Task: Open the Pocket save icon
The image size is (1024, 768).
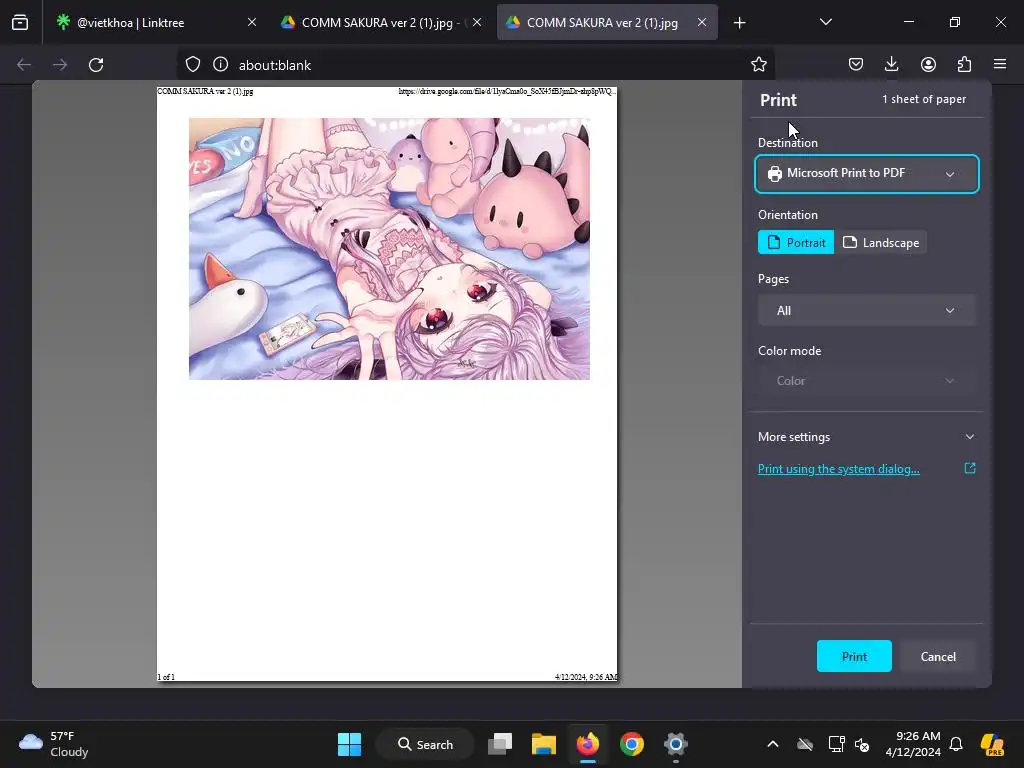Action: pyautogui.click(x=856, y=64)
